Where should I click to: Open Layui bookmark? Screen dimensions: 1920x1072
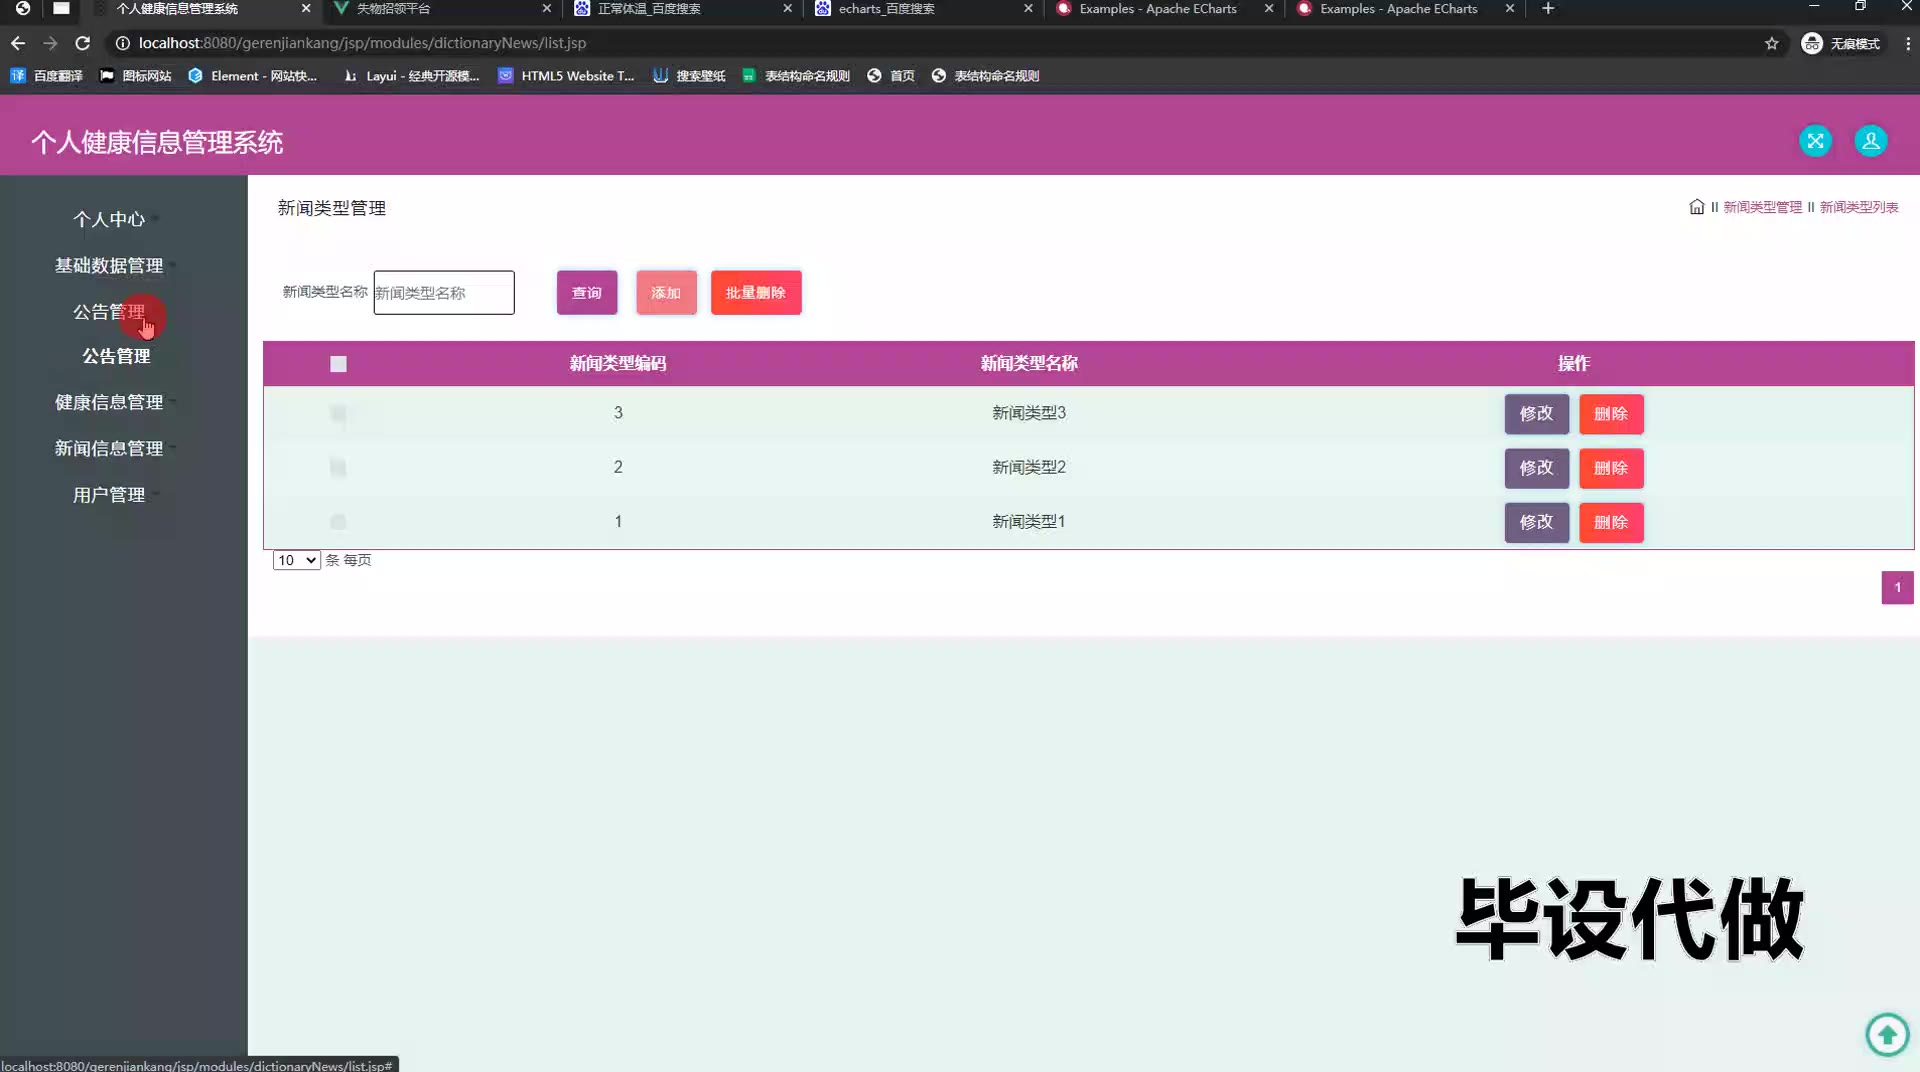411,76
